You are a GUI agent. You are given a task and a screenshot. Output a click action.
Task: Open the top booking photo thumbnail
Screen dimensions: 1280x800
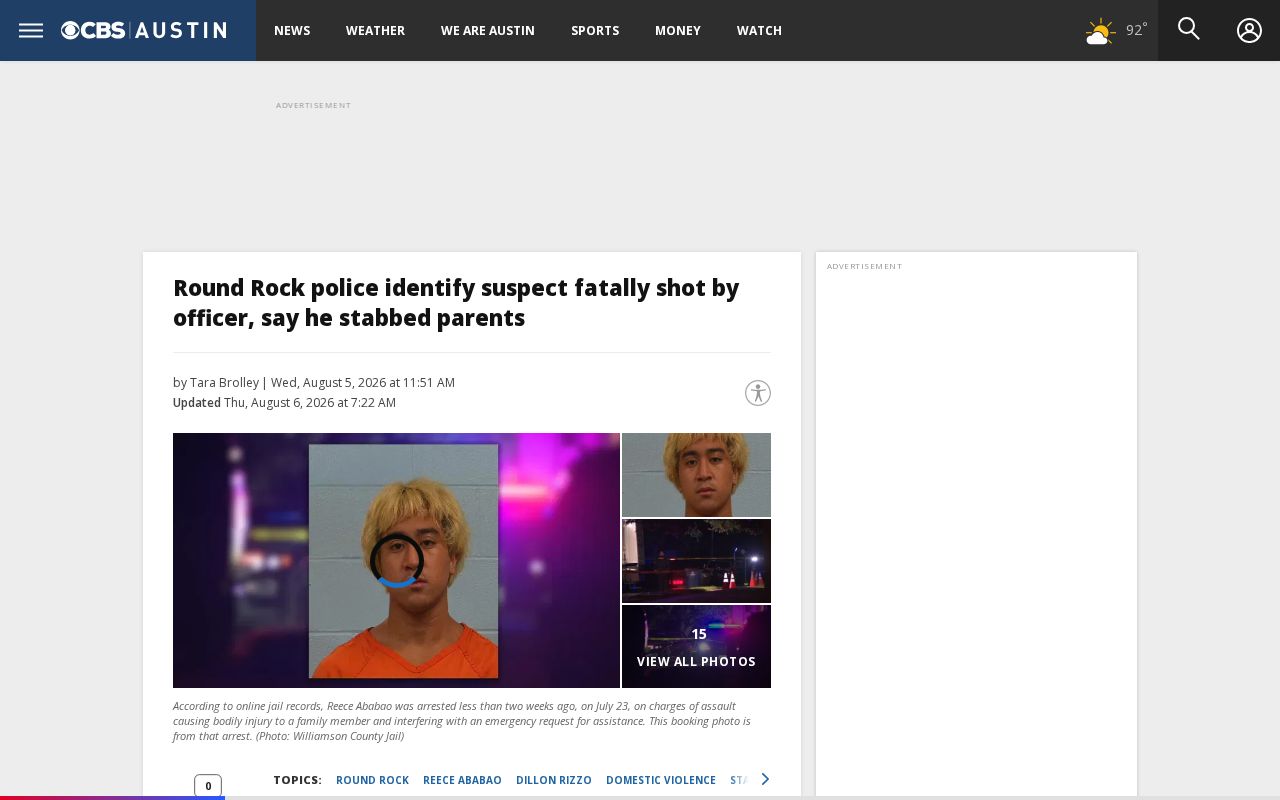click(x=696, y=475)
